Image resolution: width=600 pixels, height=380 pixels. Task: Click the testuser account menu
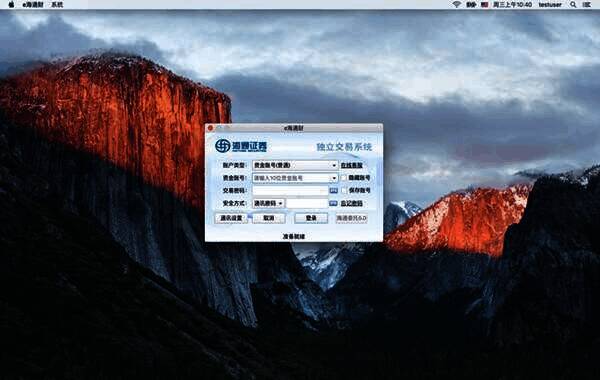[x=550, y=5]
